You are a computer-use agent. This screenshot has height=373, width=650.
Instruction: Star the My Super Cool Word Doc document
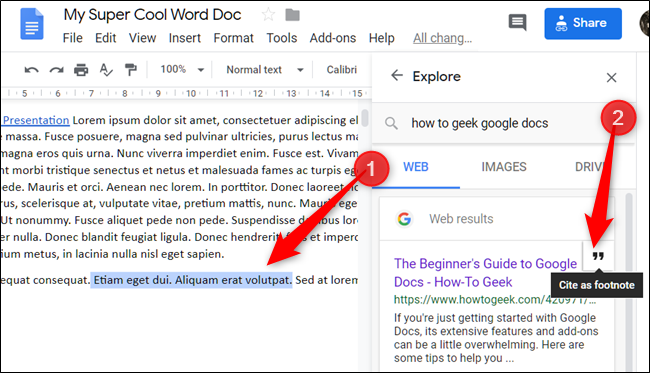click(x=268, y=15)
